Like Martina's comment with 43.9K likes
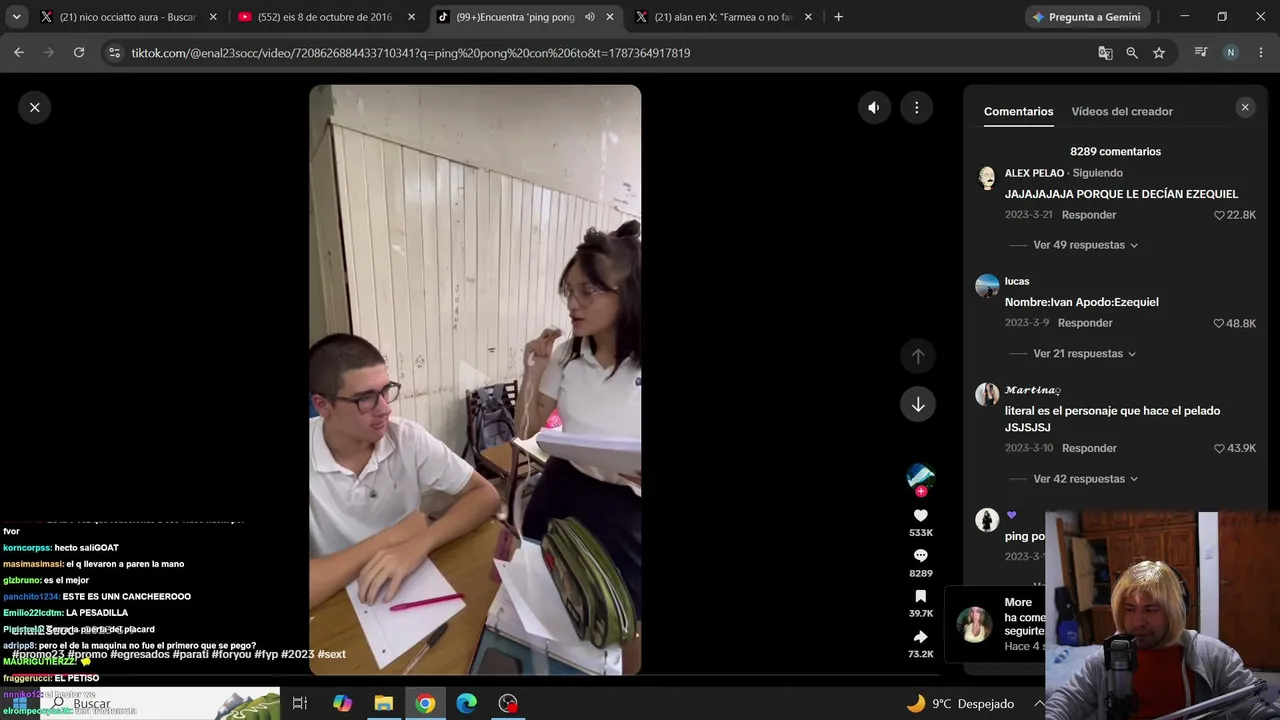The height and width of the screenshot is (720, 1280). tap(1219, 448)
